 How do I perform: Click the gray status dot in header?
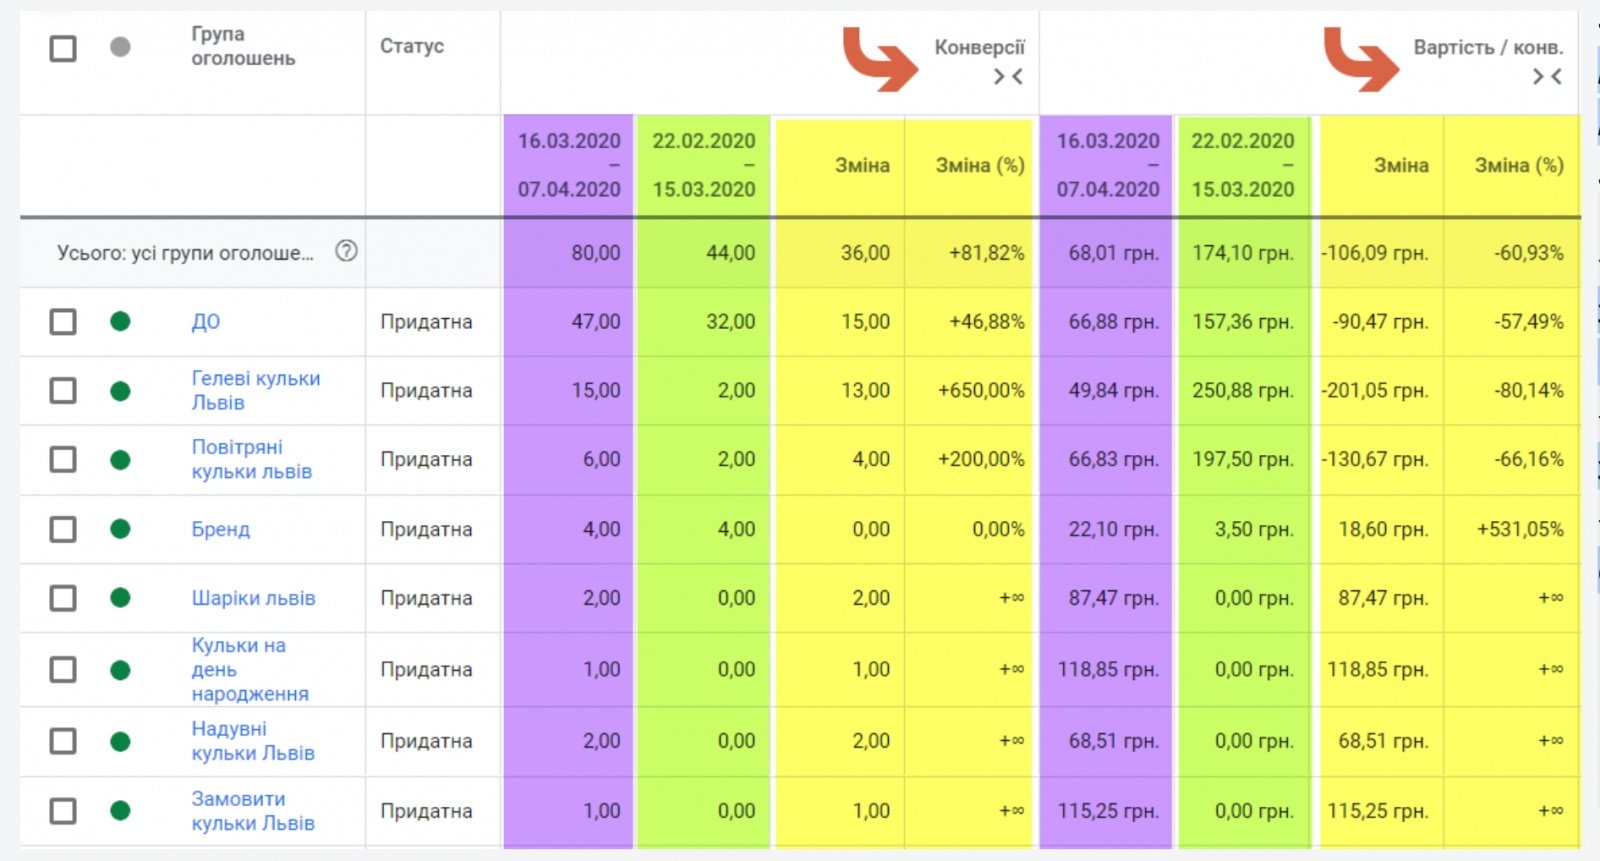coord(120,47)
